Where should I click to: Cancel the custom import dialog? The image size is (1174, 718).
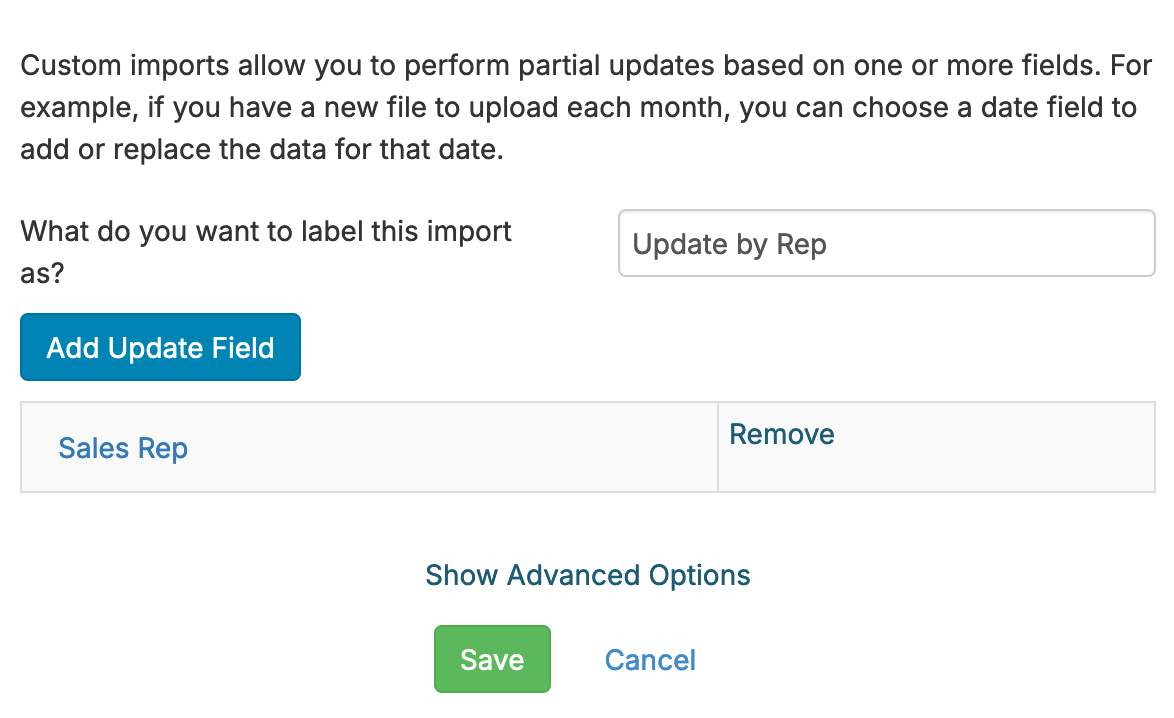coord(650,660)
